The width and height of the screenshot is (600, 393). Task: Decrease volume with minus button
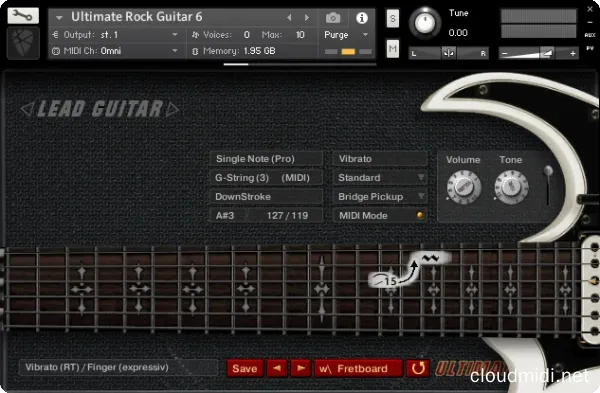click(505, 54)
